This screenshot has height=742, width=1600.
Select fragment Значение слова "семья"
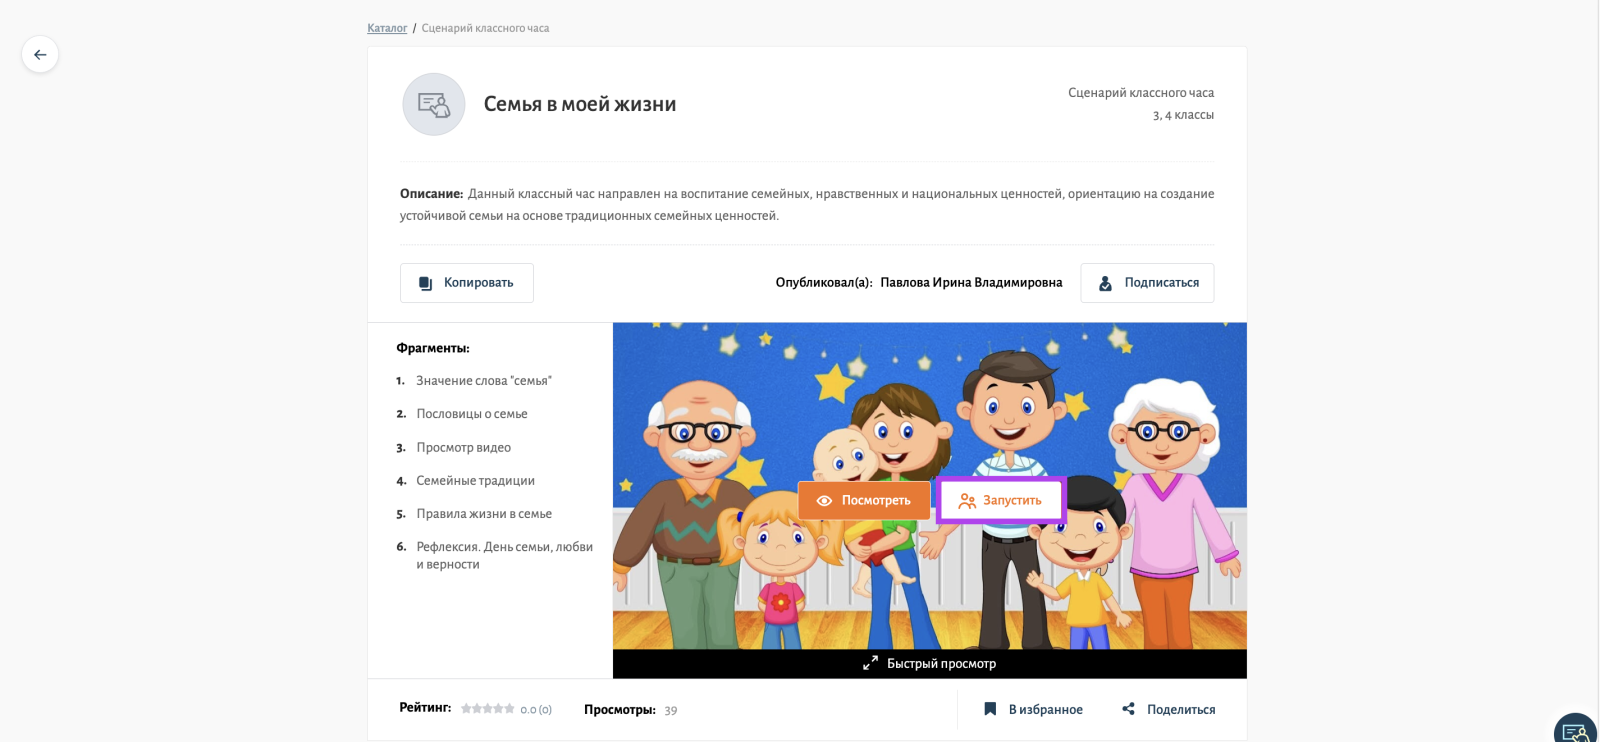(484, 381)
